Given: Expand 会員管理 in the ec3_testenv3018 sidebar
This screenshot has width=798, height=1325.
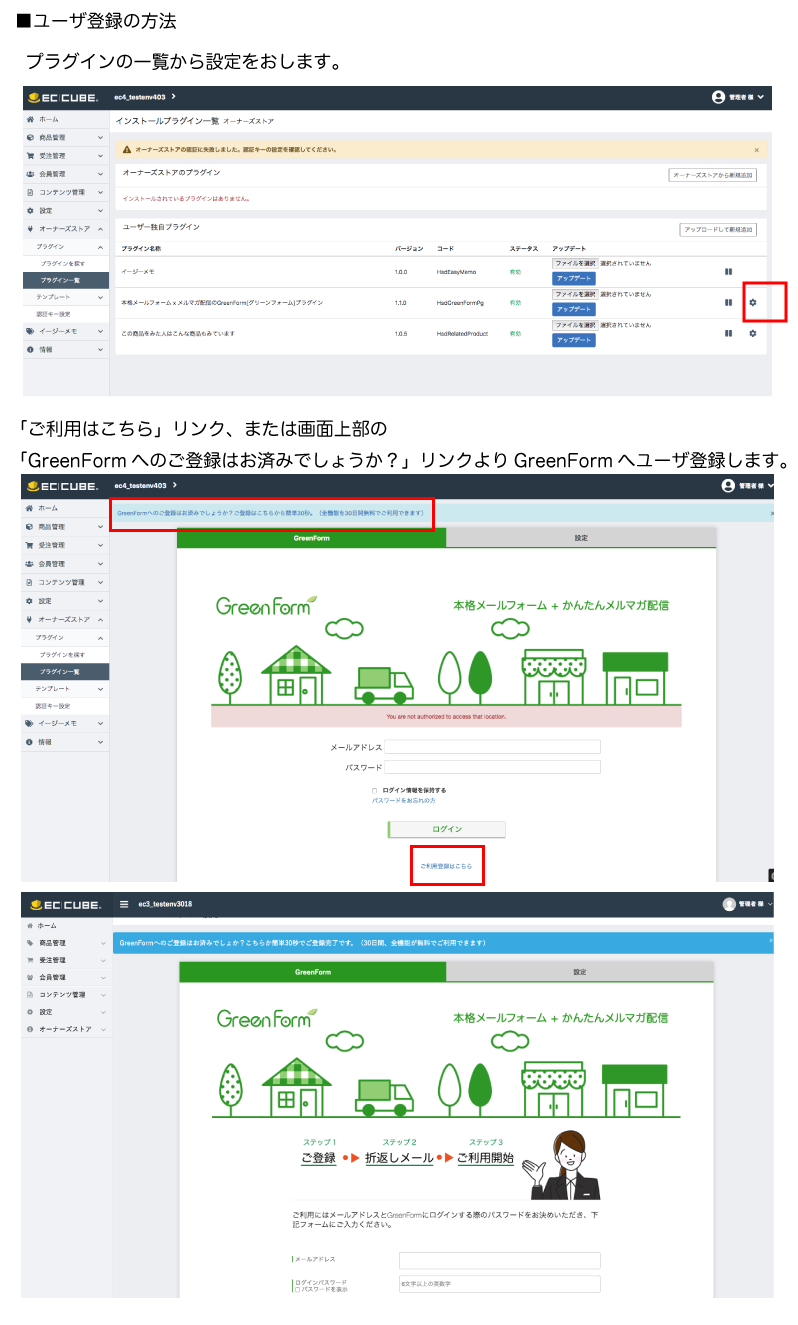Looking at the screenshot, I should tap(65, 977).
